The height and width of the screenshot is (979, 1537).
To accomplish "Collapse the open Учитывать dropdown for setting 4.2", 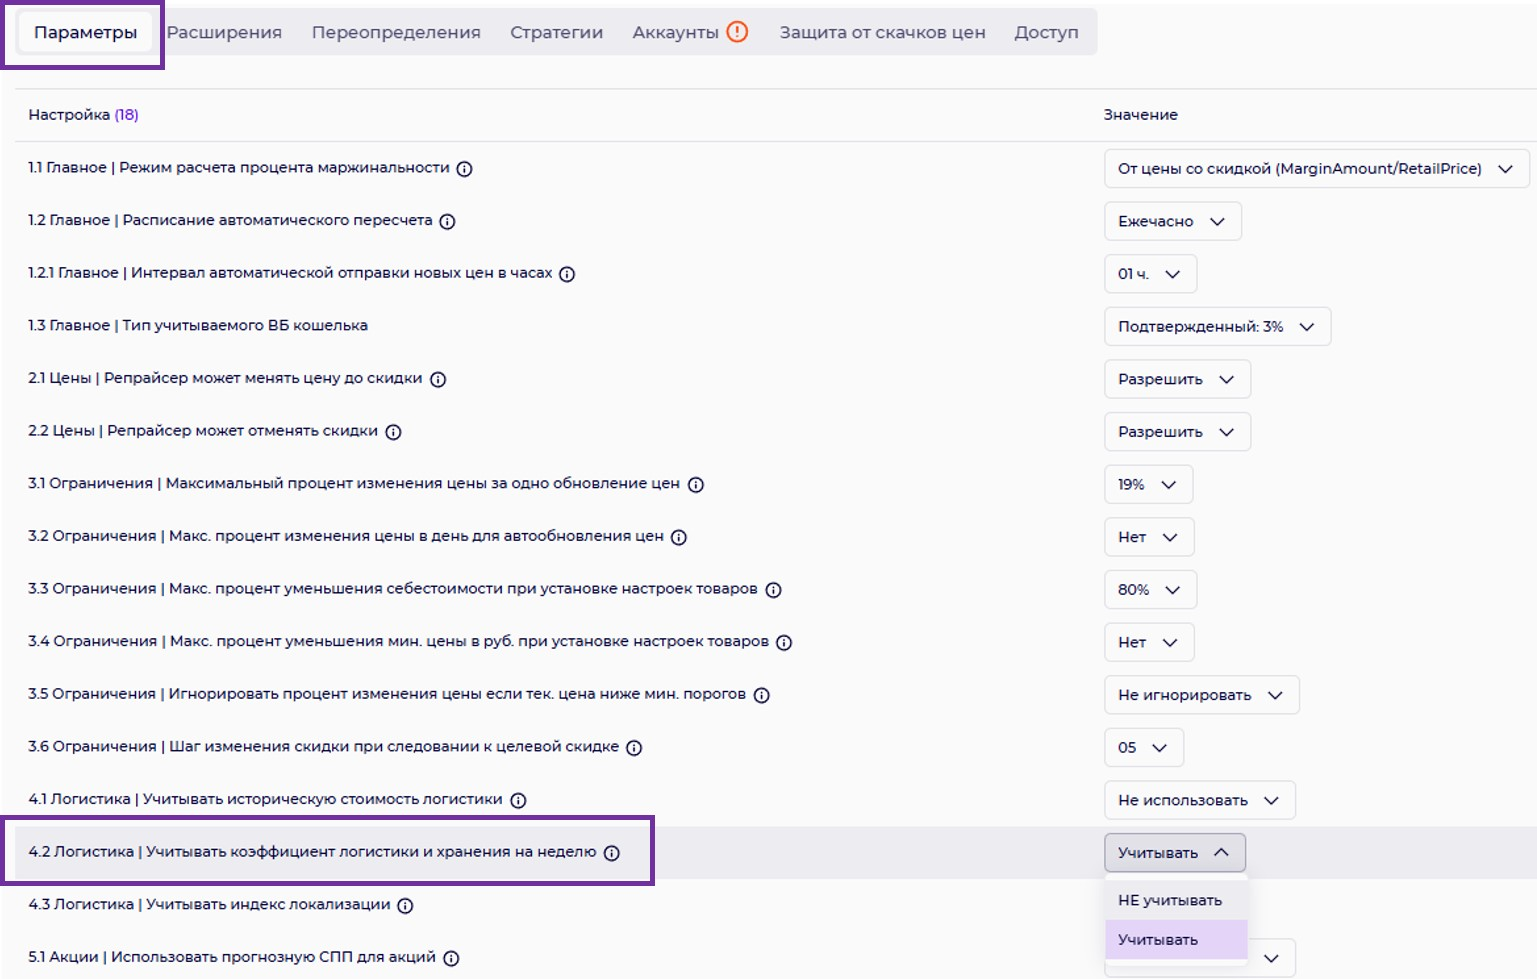I will pos(1174,853).
